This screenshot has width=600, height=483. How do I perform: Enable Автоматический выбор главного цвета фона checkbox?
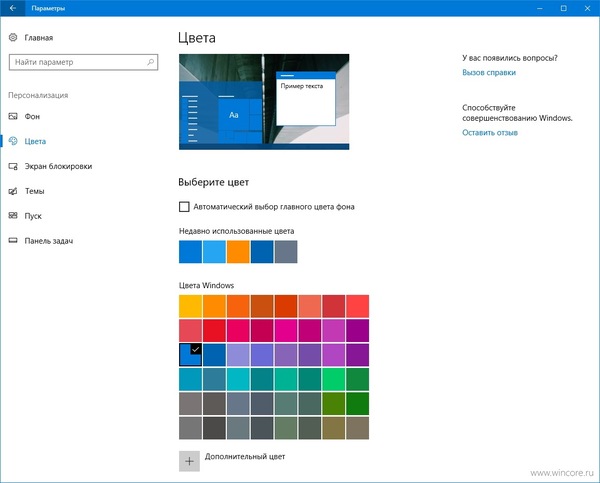pos(184,207)
